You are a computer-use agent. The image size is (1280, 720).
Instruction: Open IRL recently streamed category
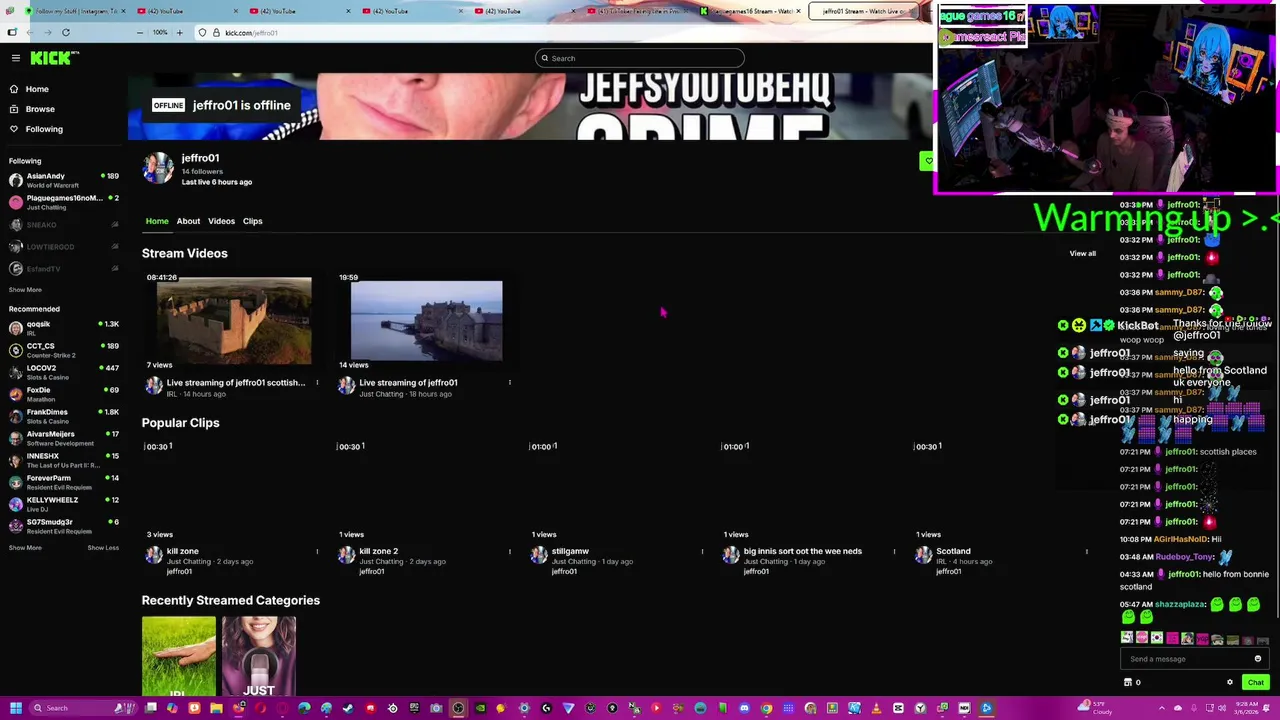pyautogui.click(x=178, y=656)
